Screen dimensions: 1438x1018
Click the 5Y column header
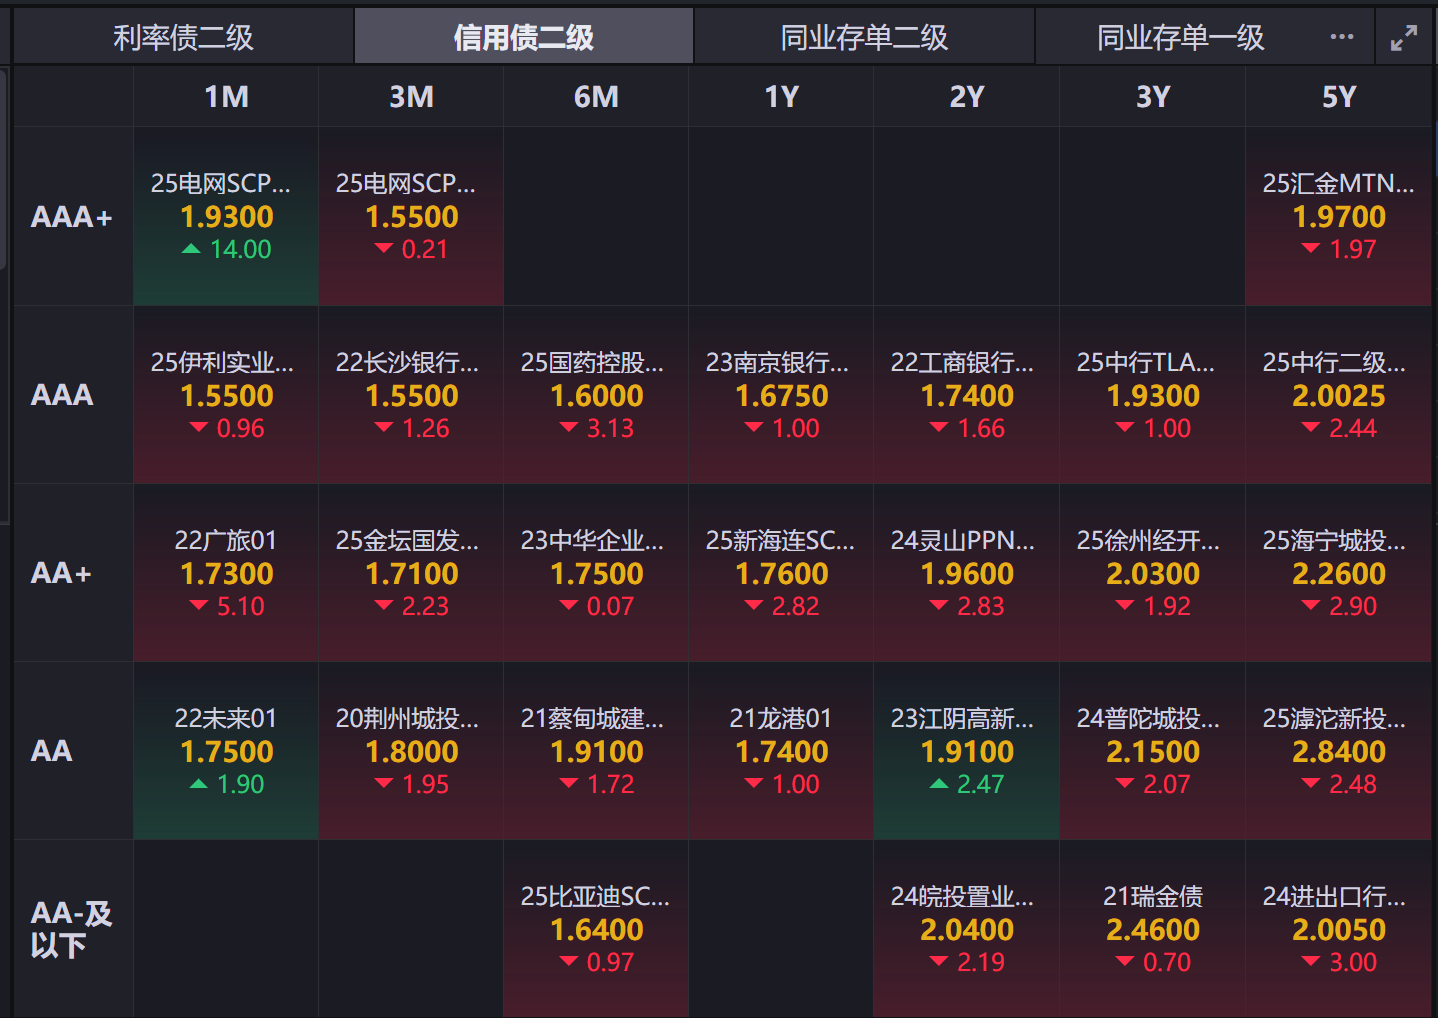pyautogui.click(x=1338, y=97)
